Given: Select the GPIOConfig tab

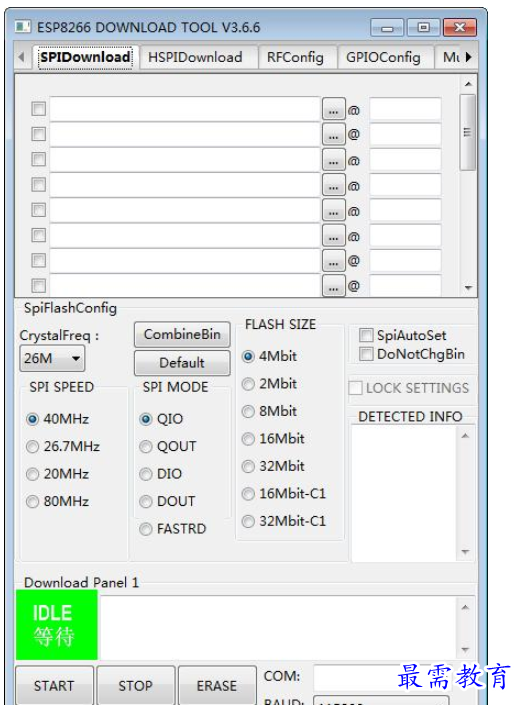Looking at the screenshot, I should 383,57.
